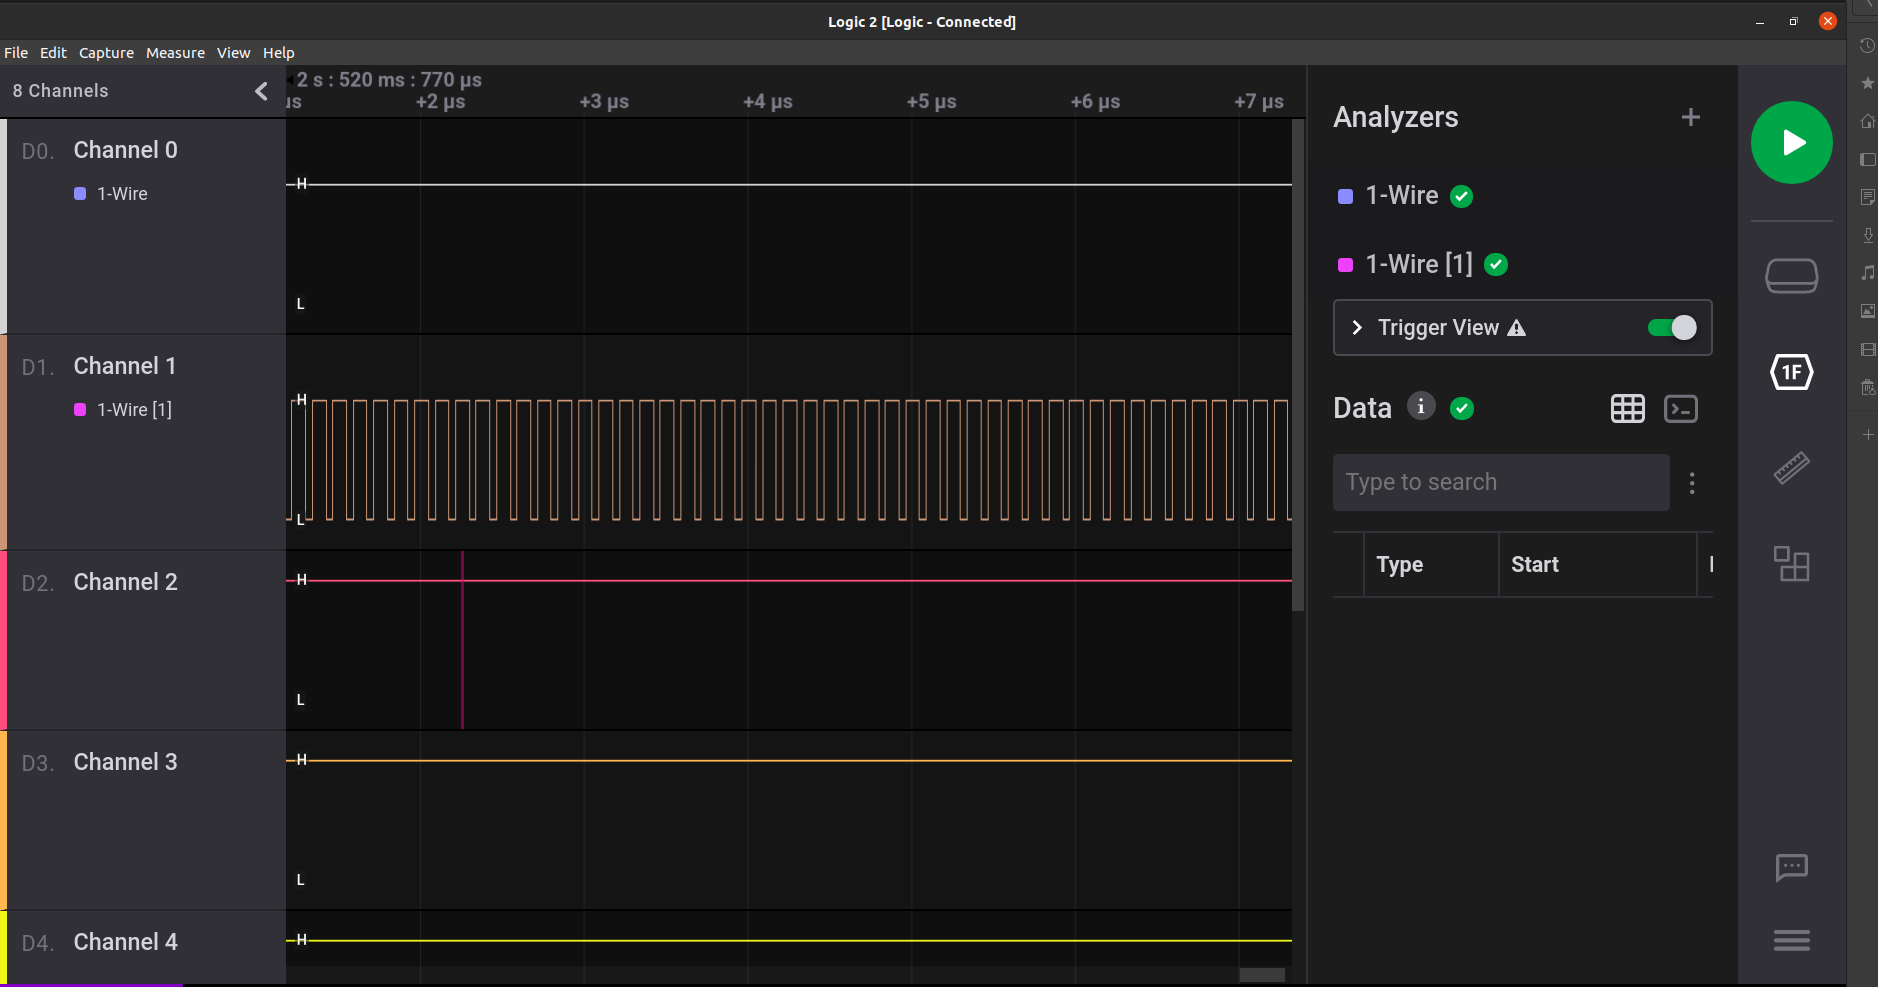The image size is (1878, 987).
Task: Click the Data info icon
Action: pyautogui.click(x=1420, y=406)
